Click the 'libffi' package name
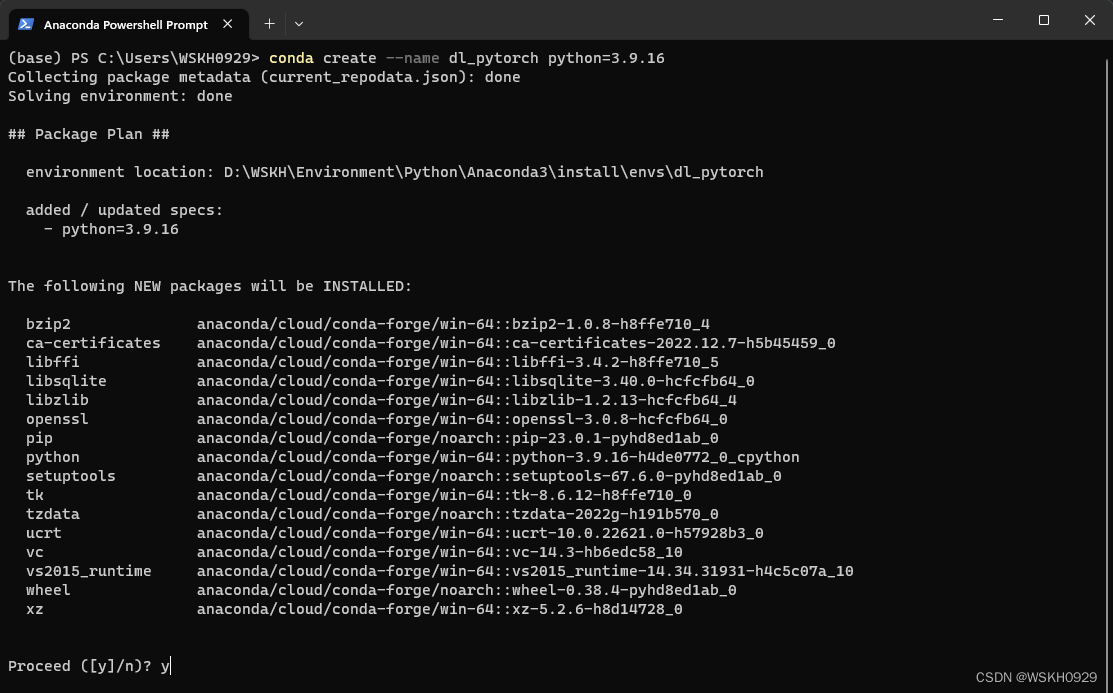The width and height of the screenshot is (1113, 693). [x=53, y=362]
